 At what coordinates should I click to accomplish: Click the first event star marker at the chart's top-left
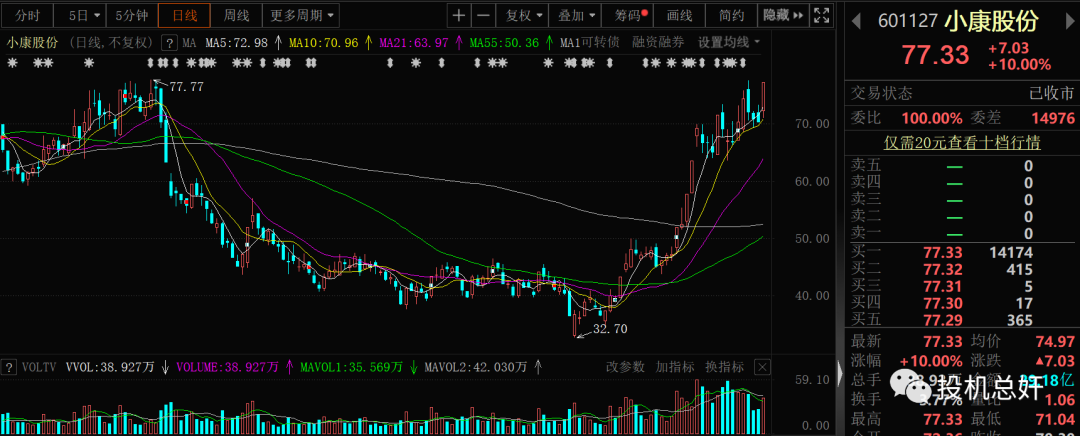pyautogui.click(x=12, y=63)
